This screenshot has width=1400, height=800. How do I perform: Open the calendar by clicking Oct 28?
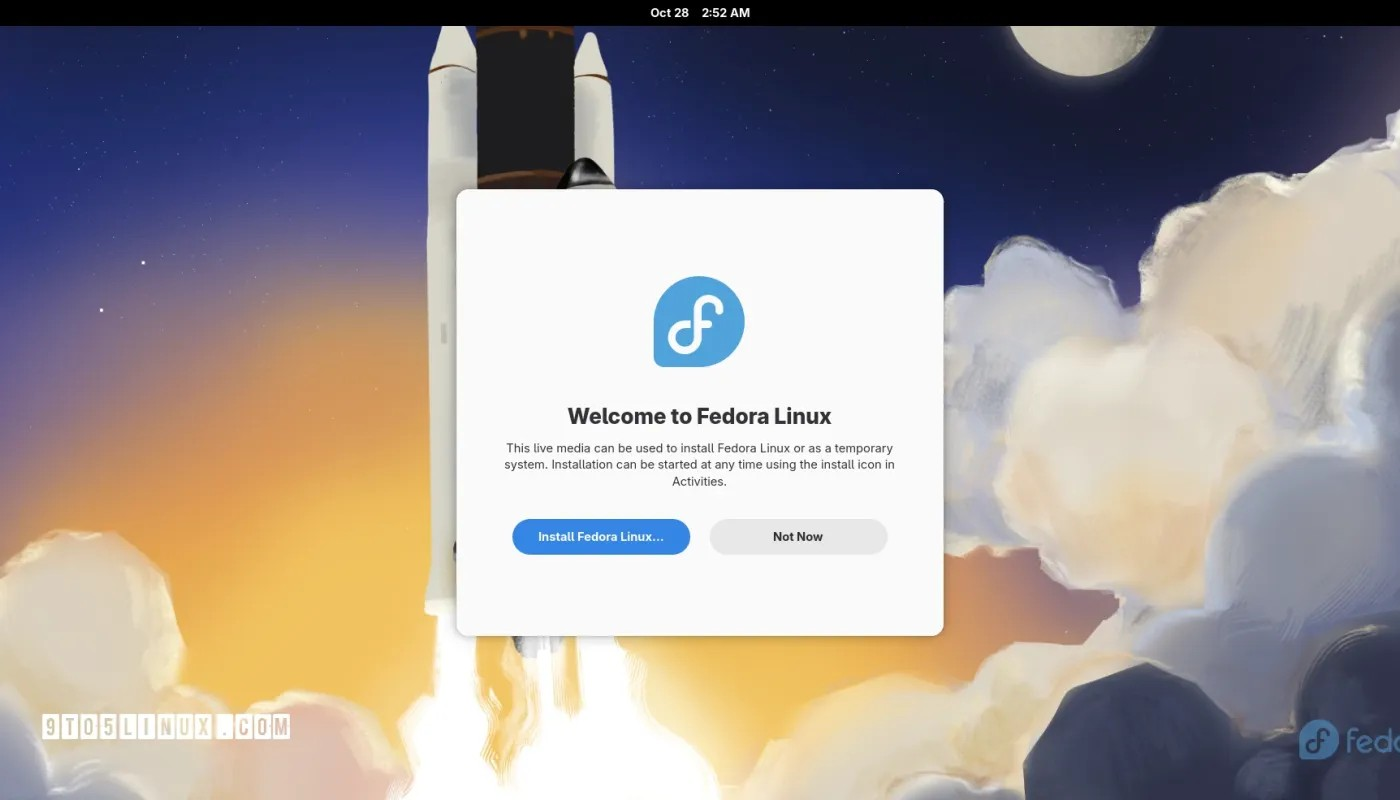[668, 12]
